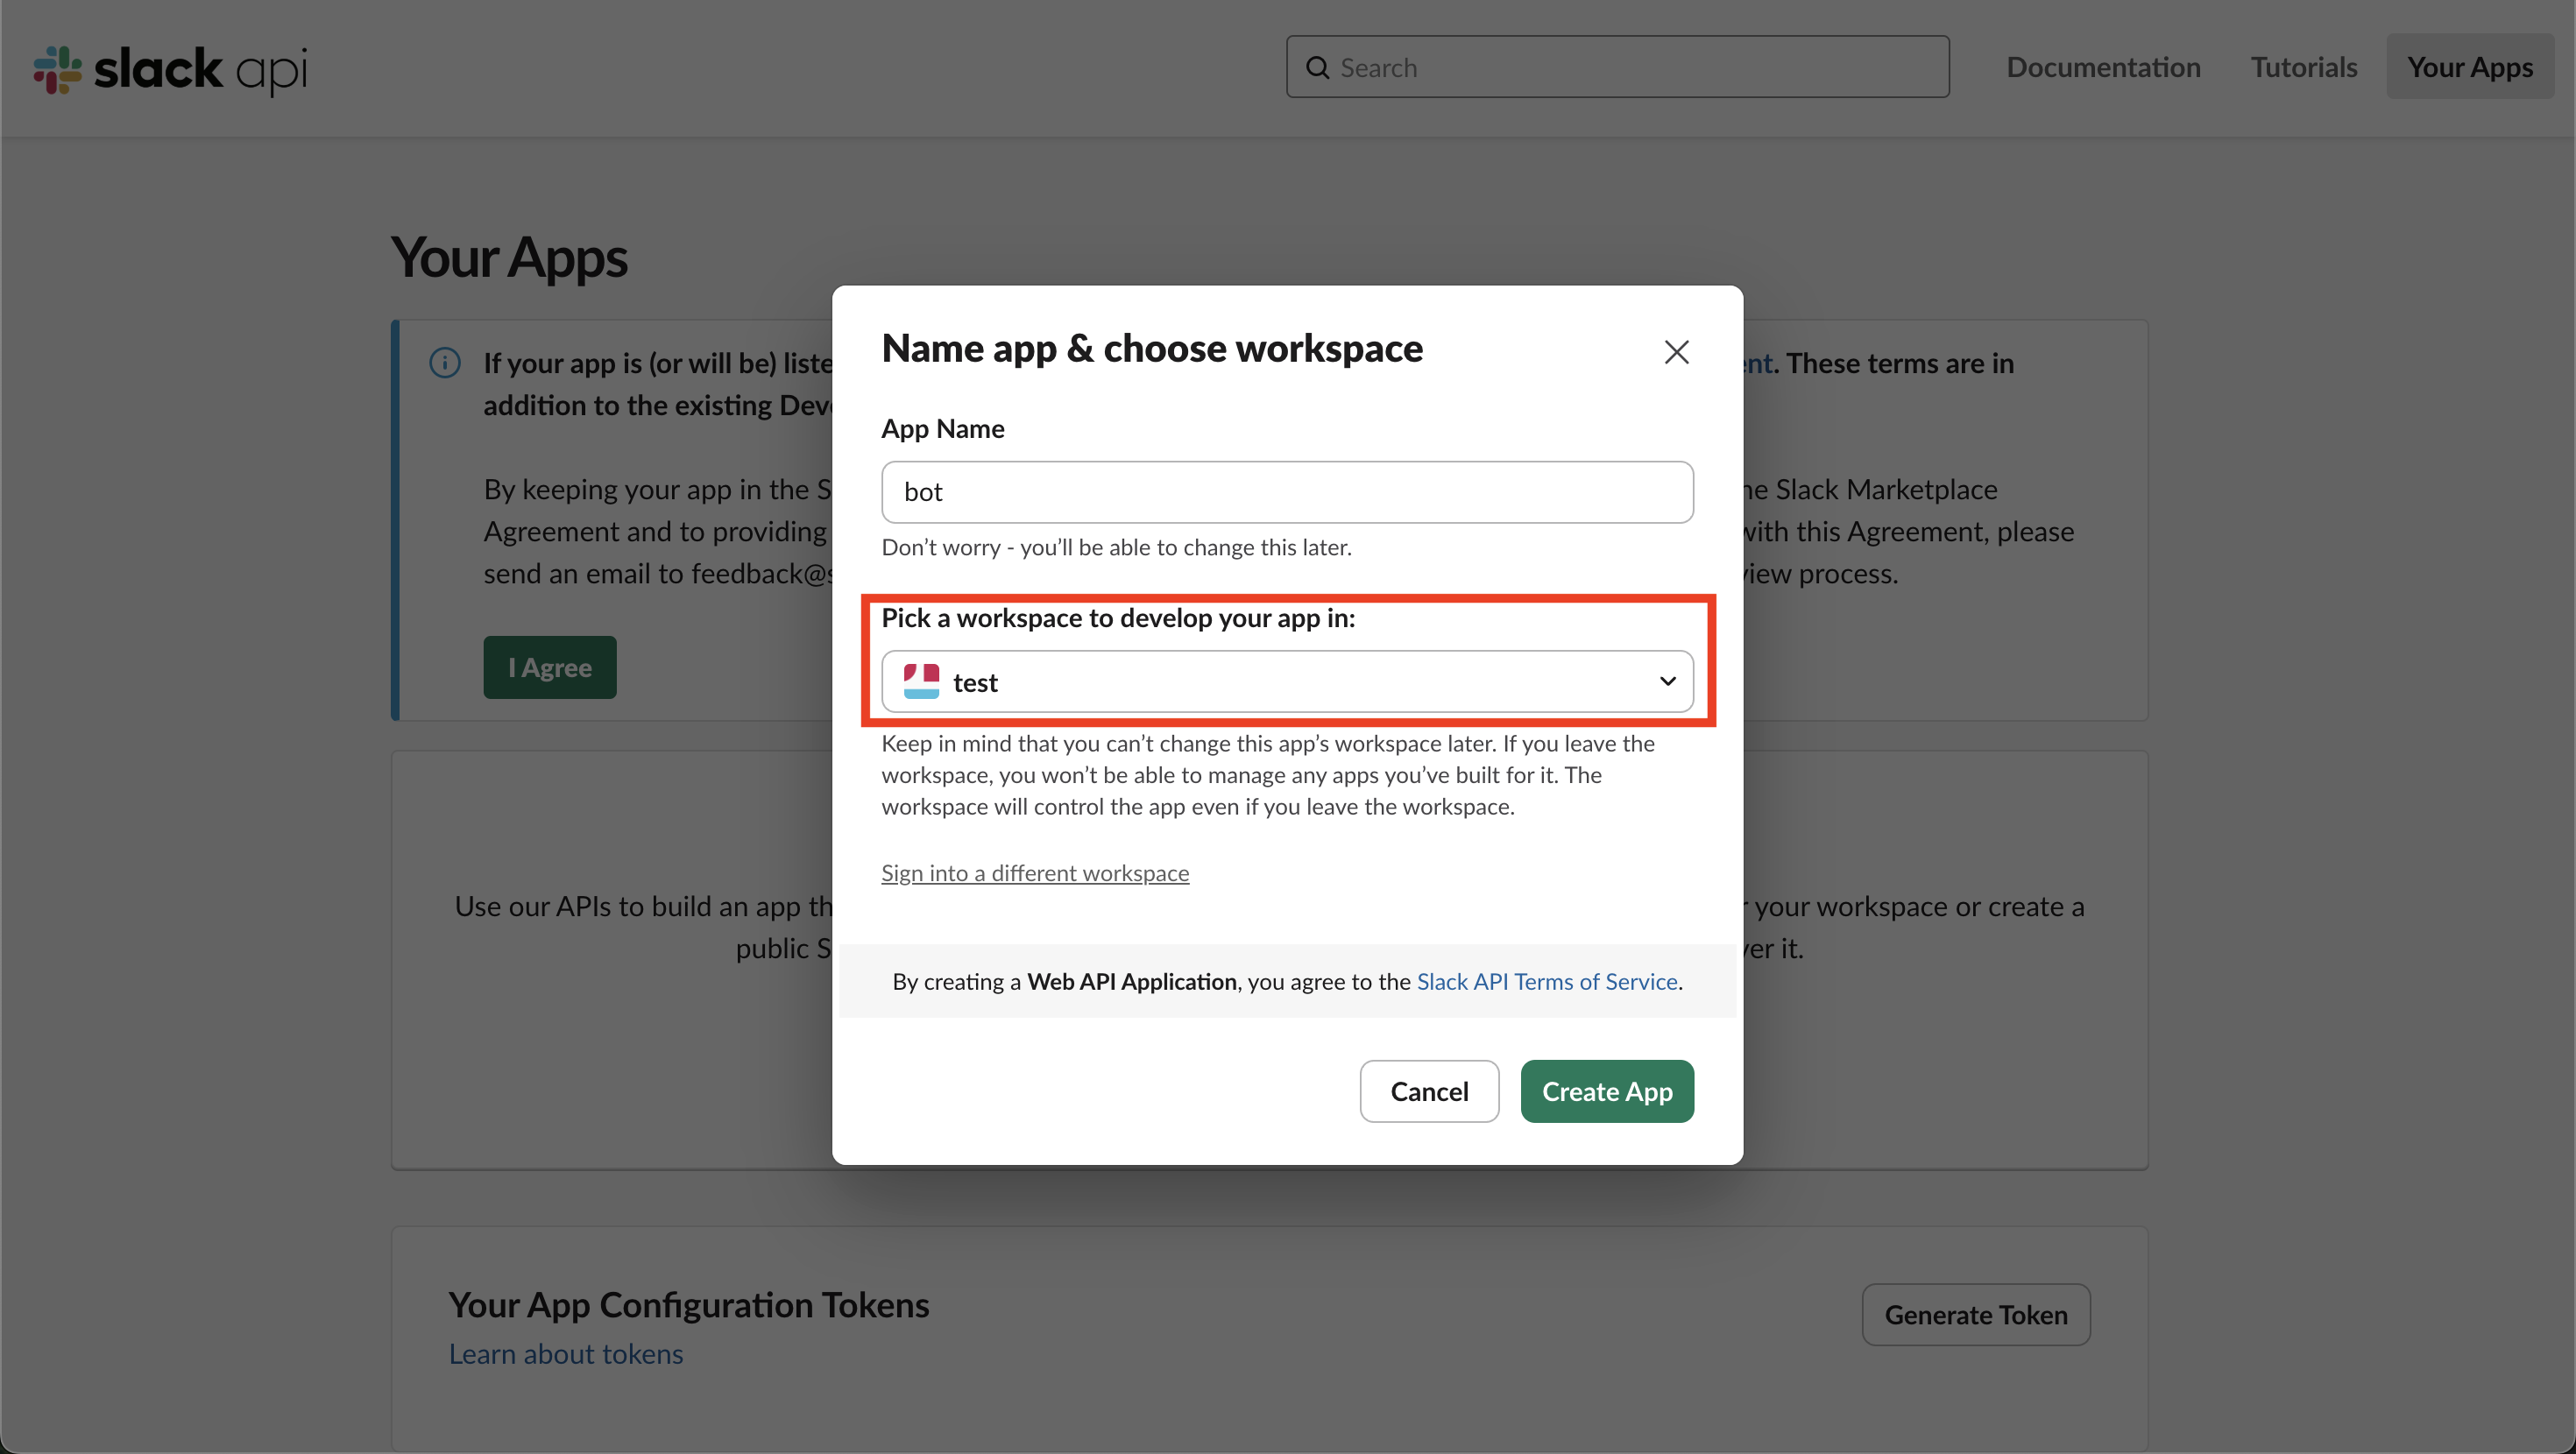This screenshot has width=2576, height=1454.
Task: Select the bot text in the name field
Action: [x=923, y=491]
